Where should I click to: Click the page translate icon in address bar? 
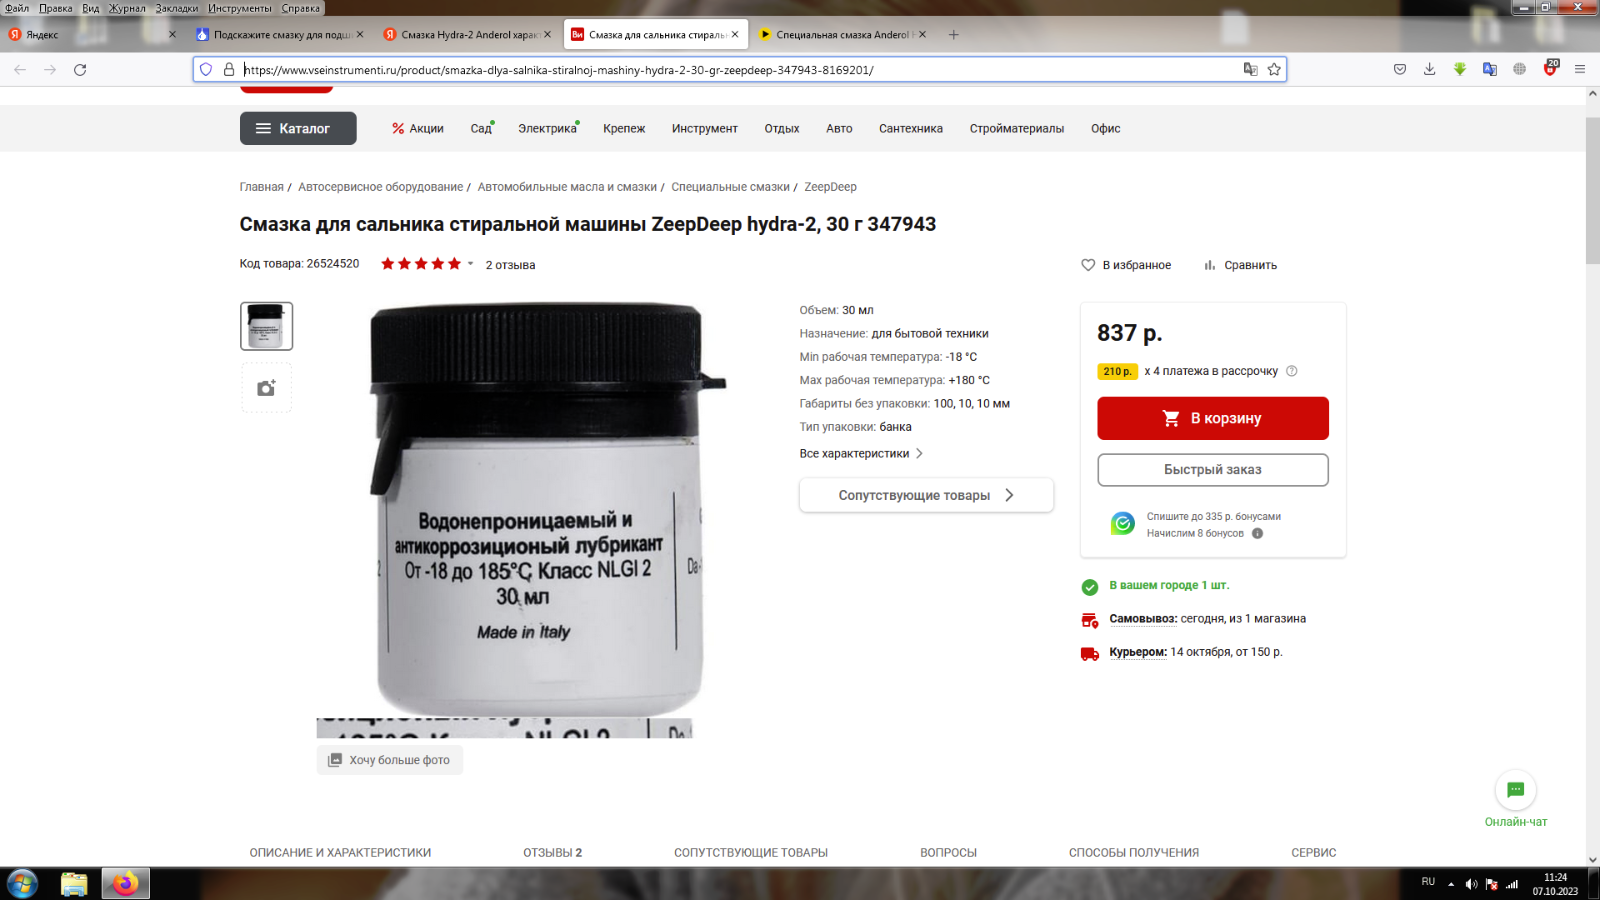[x=1250, y=69]
